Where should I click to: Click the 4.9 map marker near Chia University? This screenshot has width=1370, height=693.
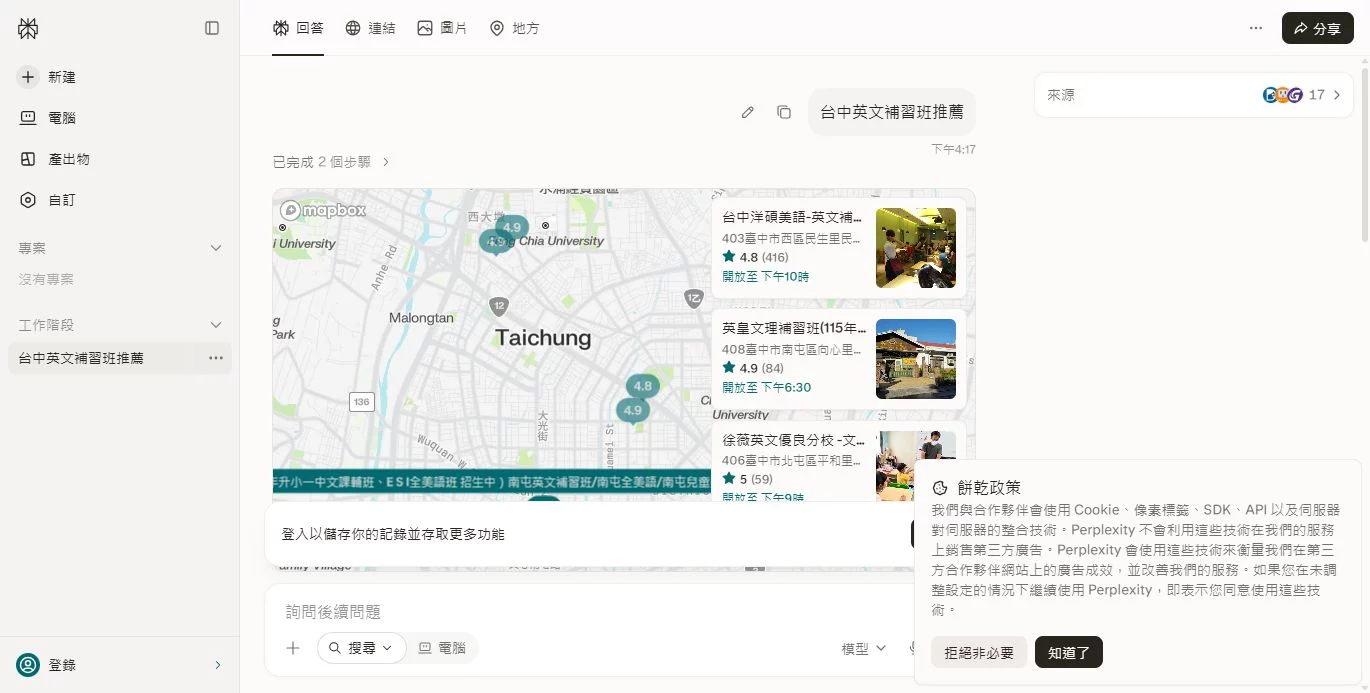pos(512,227)
